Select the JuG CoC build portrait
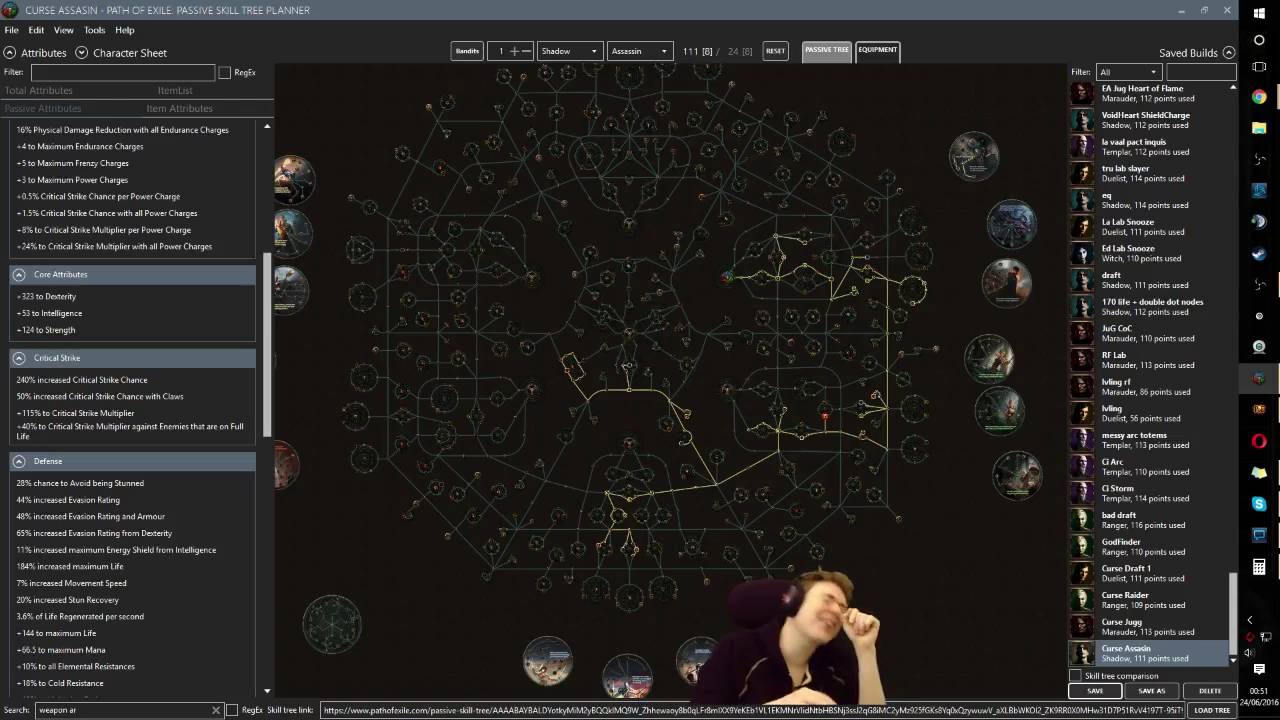Viewport: 1280px width, 720px height. click(1082, 333)
